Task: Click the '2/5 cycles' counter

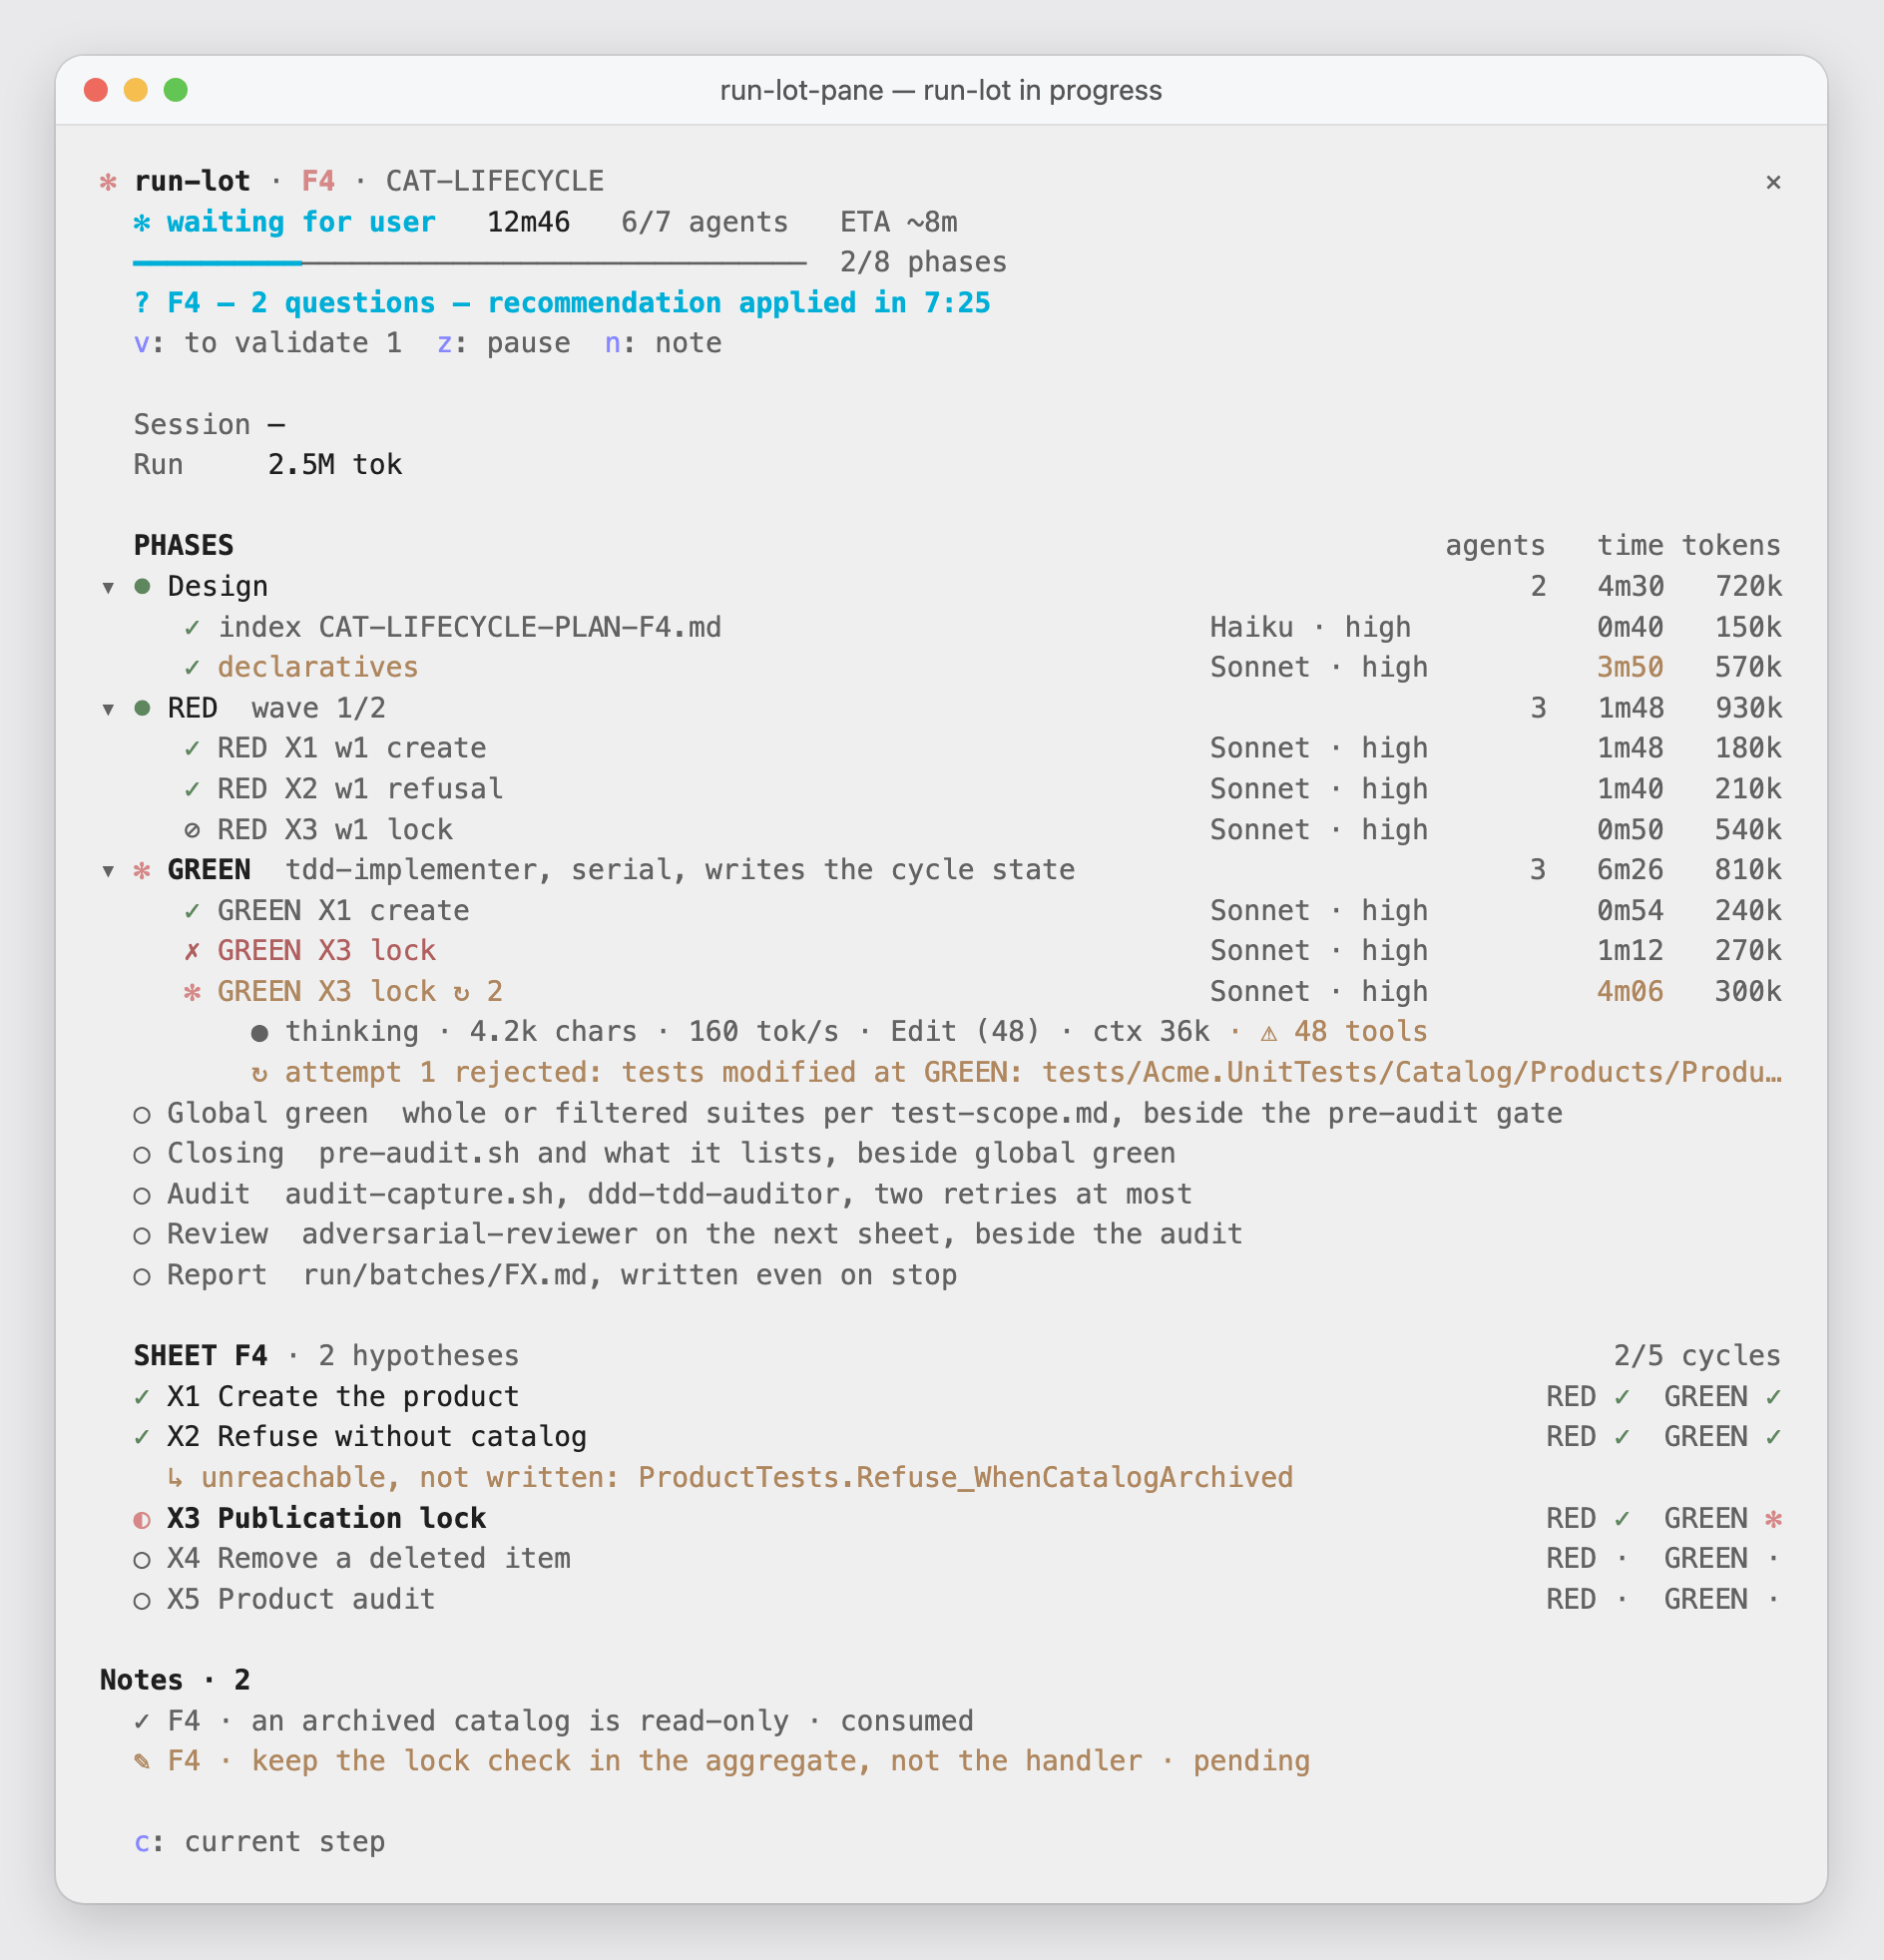Action: click(x=1697, y=1356)
